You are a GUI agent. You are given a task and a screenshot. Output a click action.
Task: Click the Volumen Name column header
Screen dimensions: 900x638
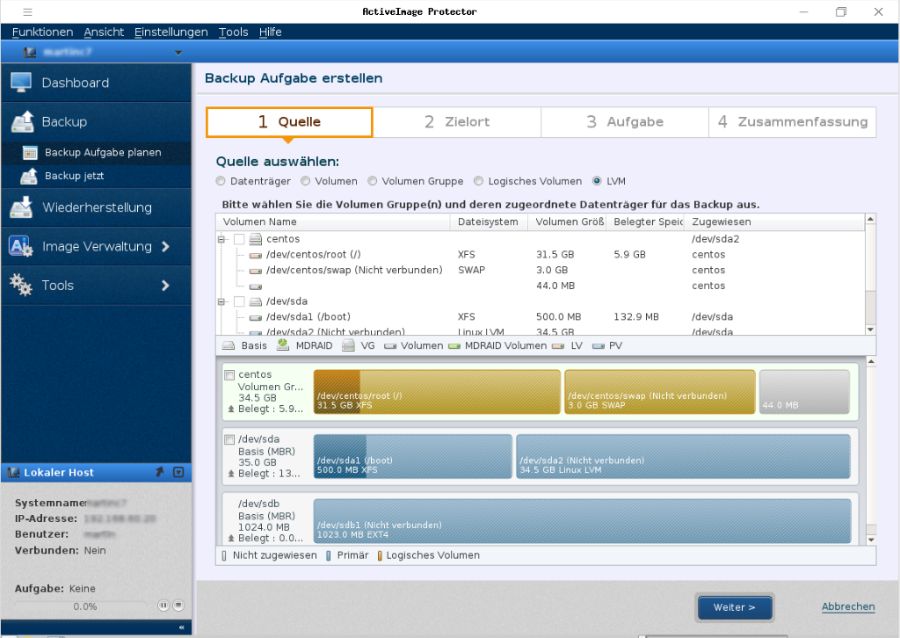pyautogui.click(x=333, y=222)
